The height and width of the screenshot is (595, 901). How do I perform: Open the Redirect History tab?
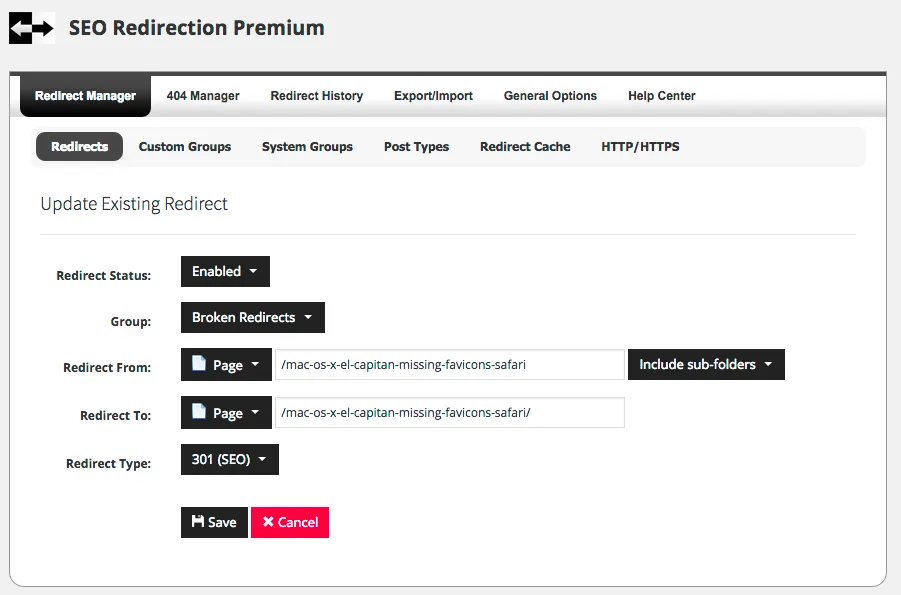[x=316, y=96]
